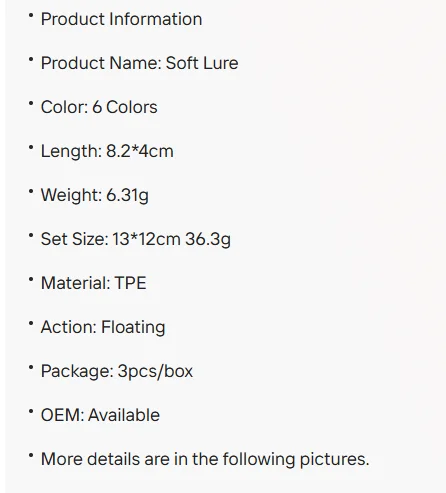This screenshot has width=446, height=493.
Task: Click the Product Information heading text
Action: (121, 19)
